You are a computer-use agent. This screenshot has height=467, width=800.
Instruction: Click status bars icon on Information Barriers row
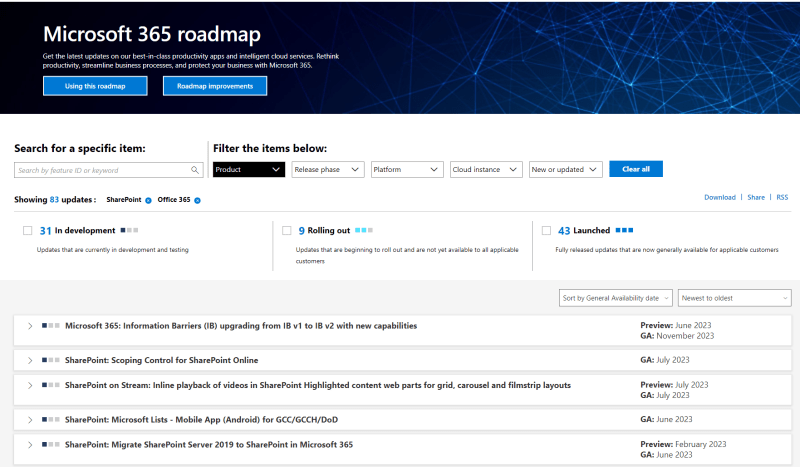point(51,325)
